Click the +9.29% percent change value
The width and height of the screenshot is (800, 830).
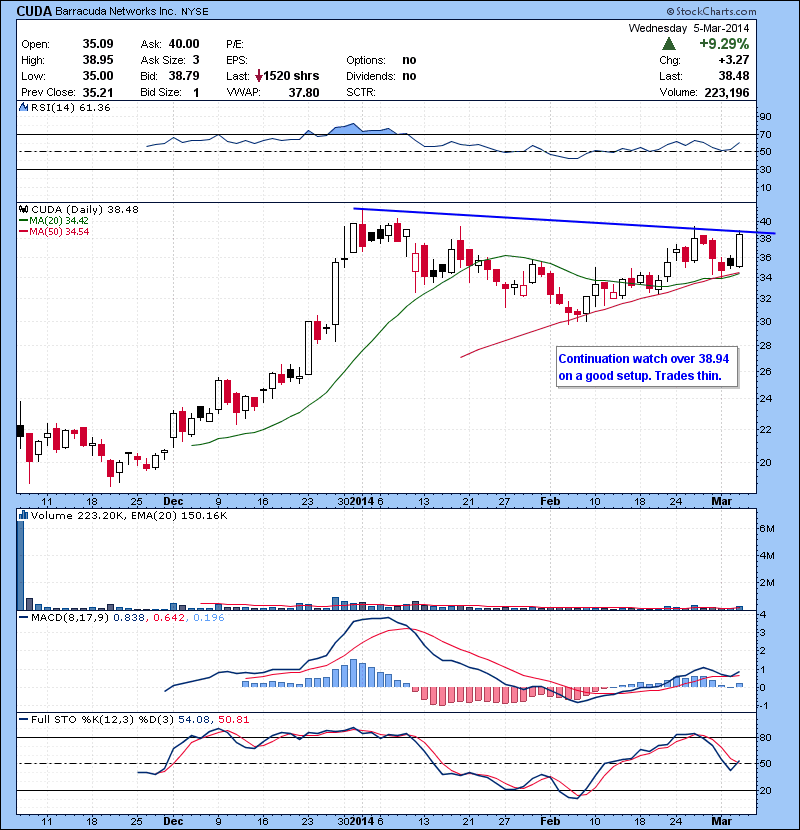coord(724,43)
